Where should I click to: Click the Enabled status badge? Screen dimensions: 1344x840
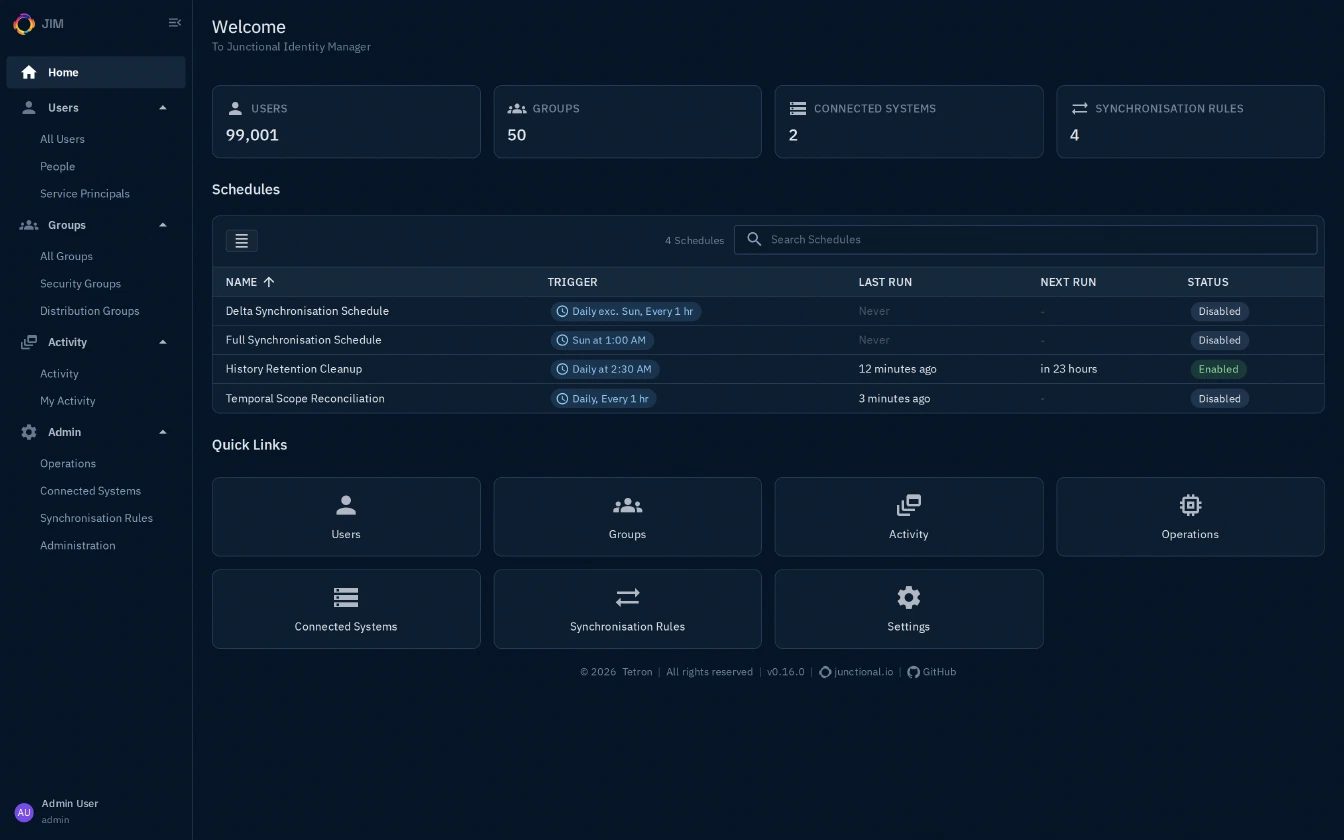pyautogui.click(x=1218, y=369)
